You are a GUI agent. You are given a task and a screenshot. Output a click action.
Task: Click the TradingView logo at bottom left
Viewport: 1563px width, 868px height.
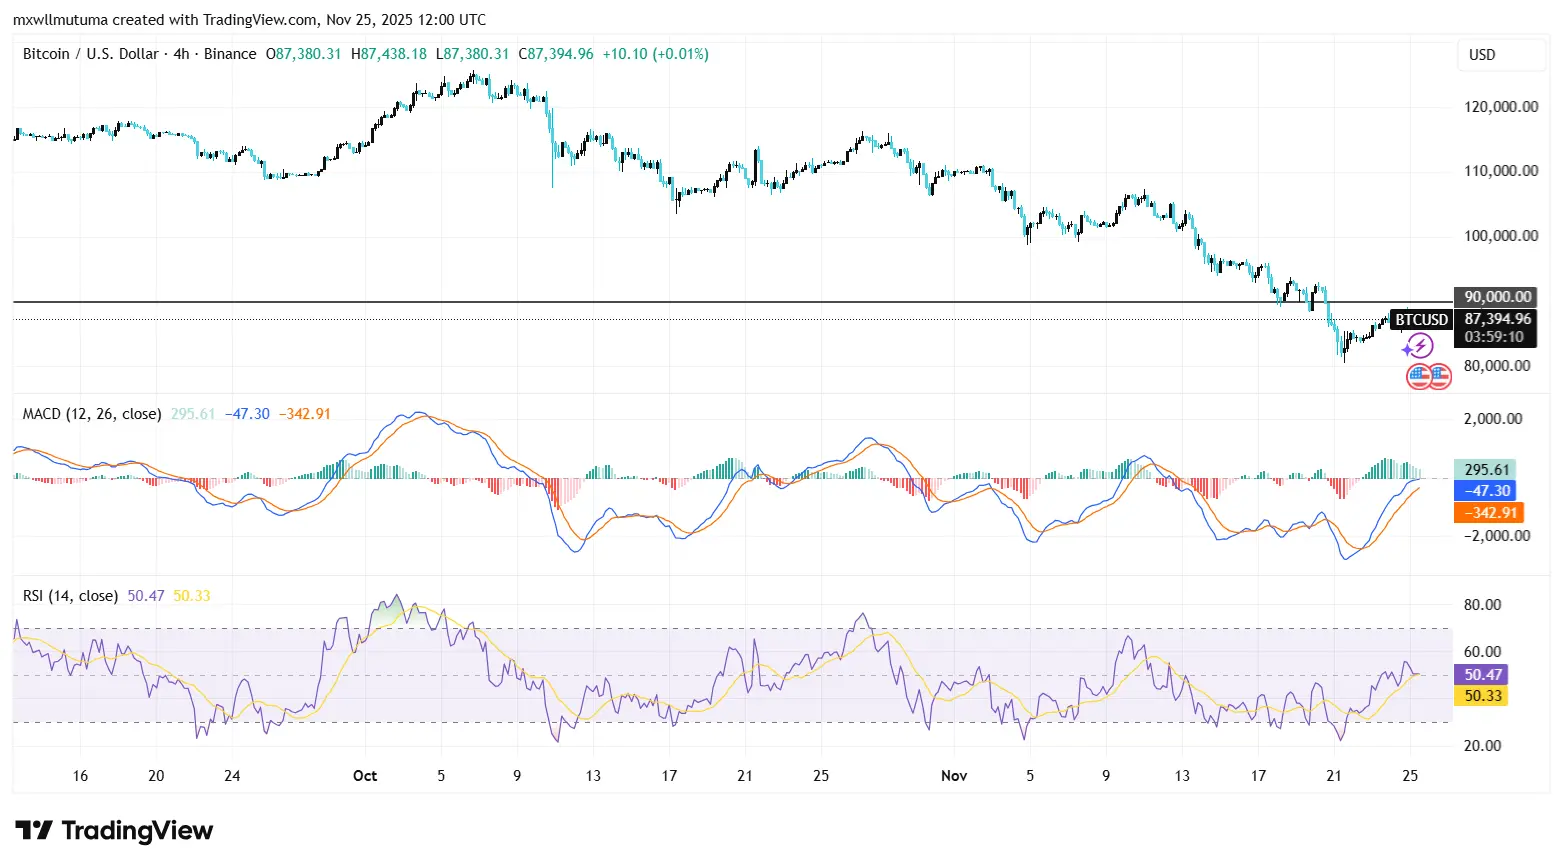pyautogui.click(x=113, y=831)
